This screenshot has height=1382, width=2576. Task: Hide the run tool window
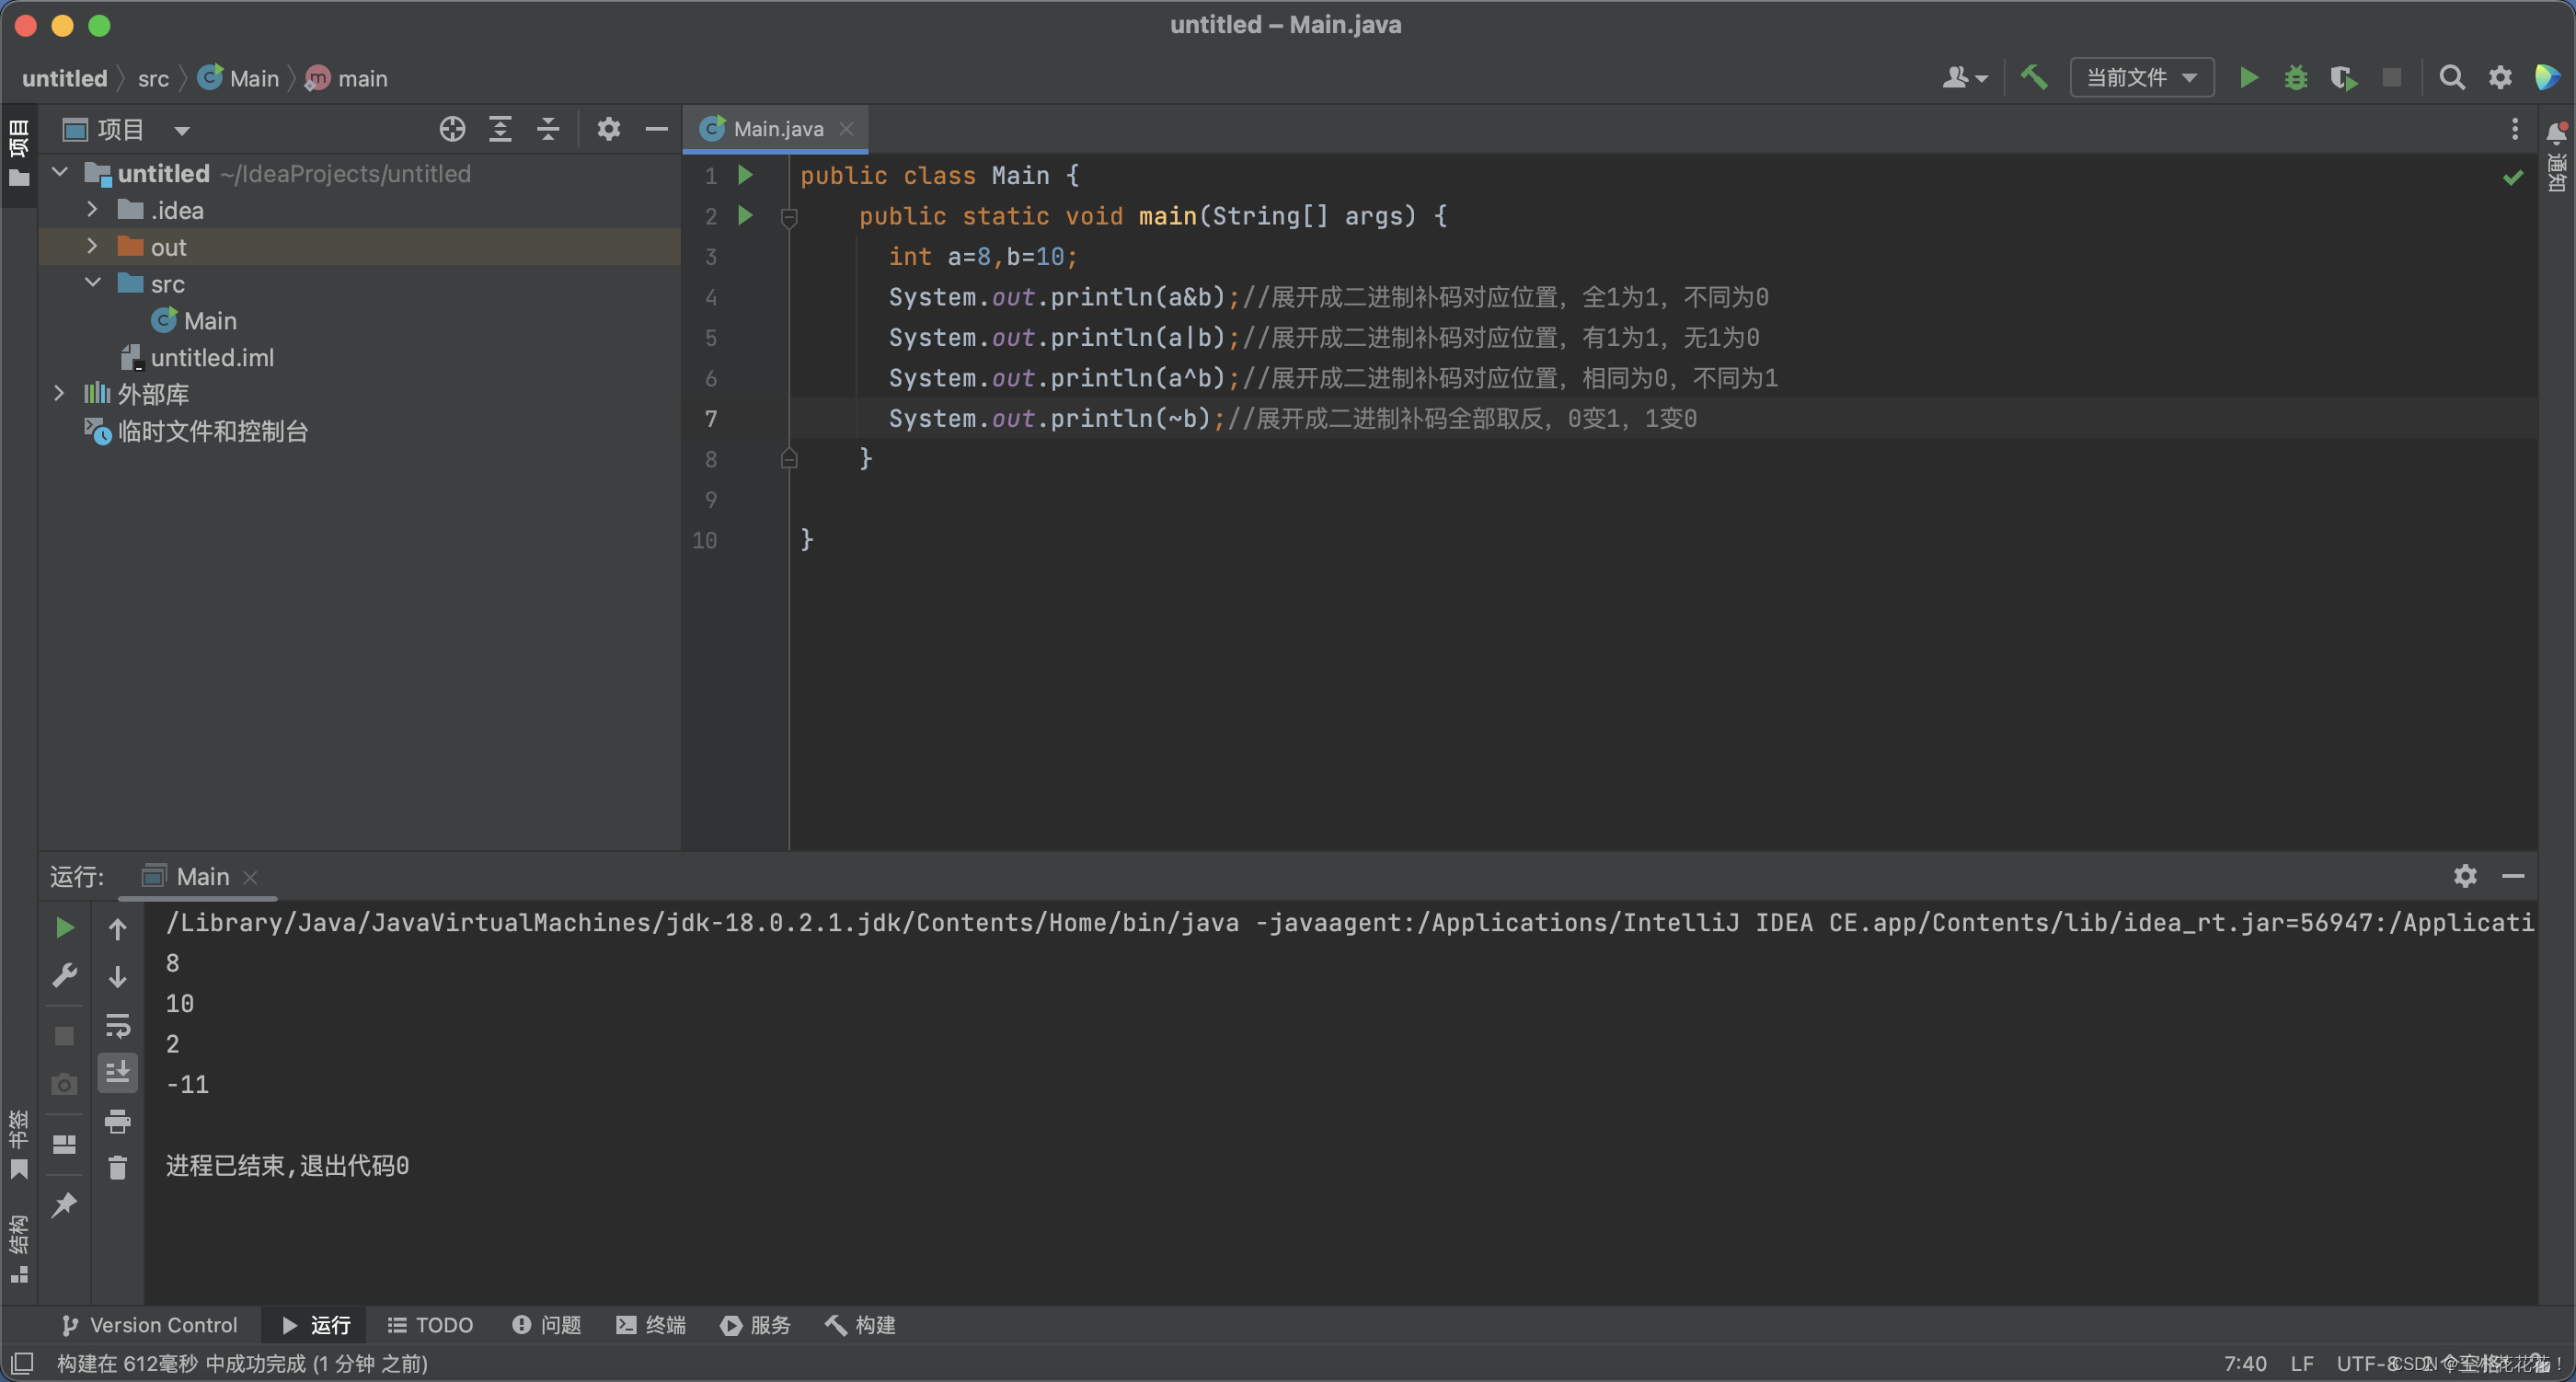click(2513, 876)
